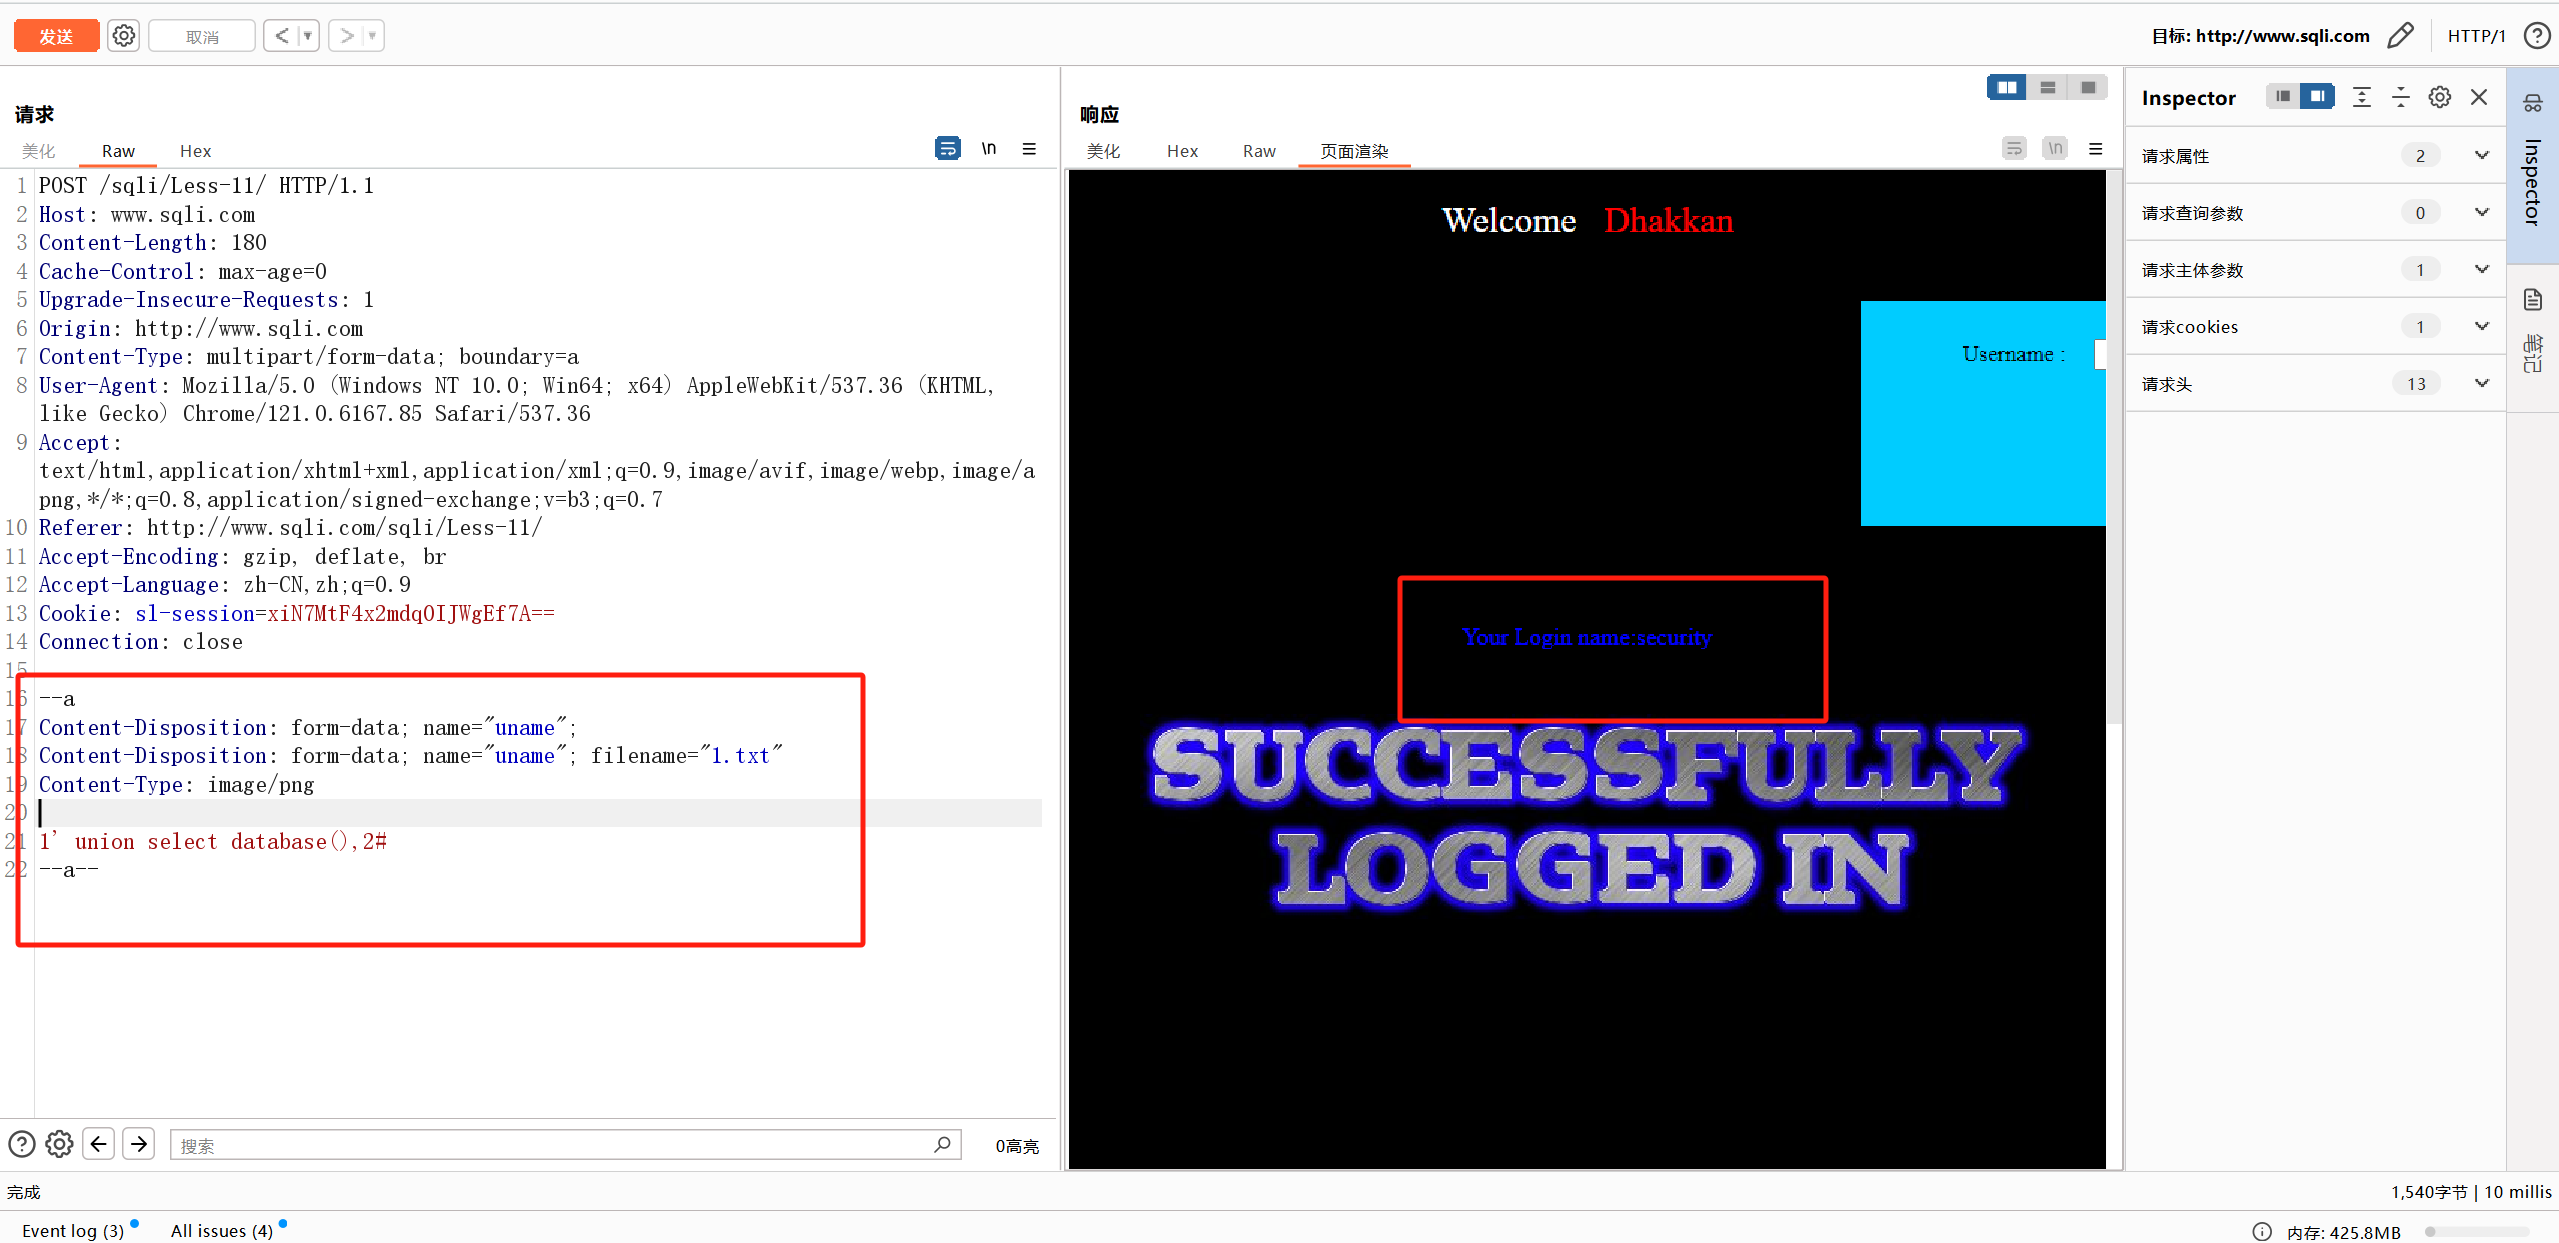This screenshot has width=2559, height=1243.
Task: Switch to request Hex tab
Action: point(195,151)
